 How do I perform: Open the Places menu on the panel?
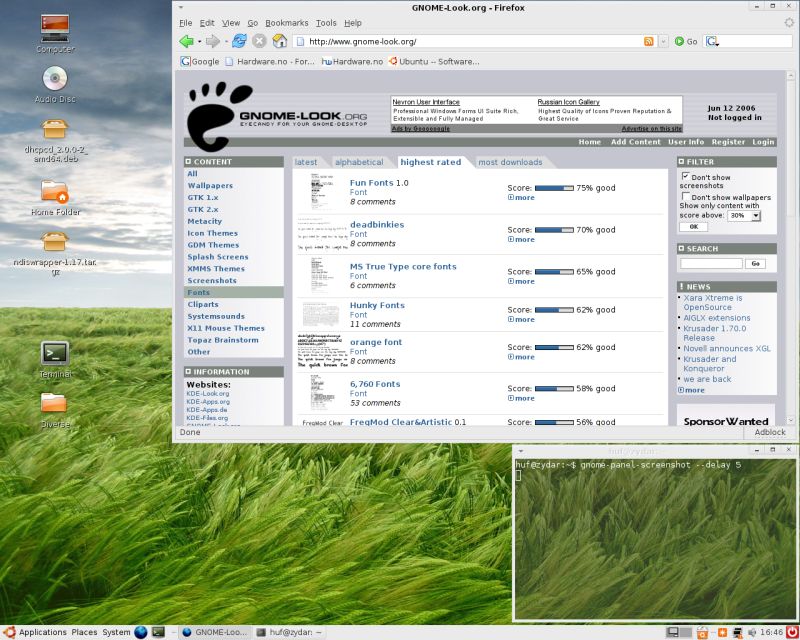84,632
